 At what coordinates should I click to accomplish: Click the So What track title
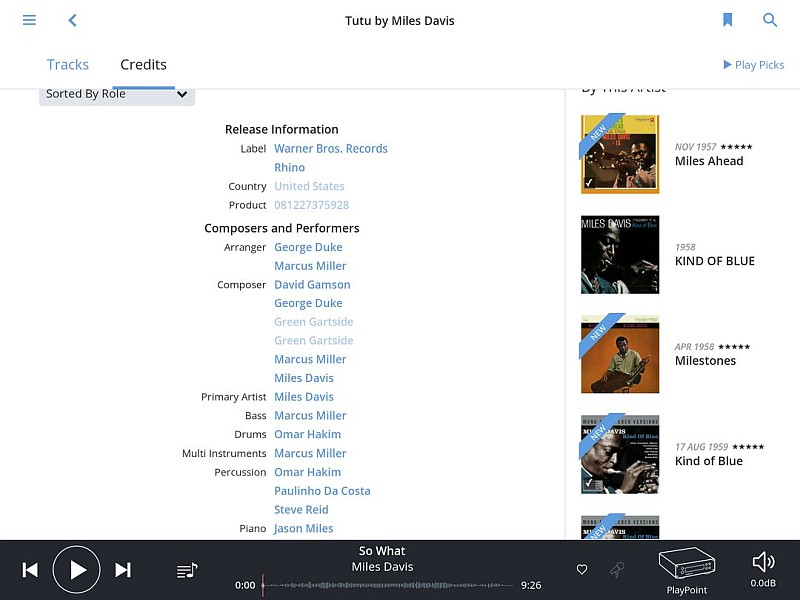tap(382, 551)
